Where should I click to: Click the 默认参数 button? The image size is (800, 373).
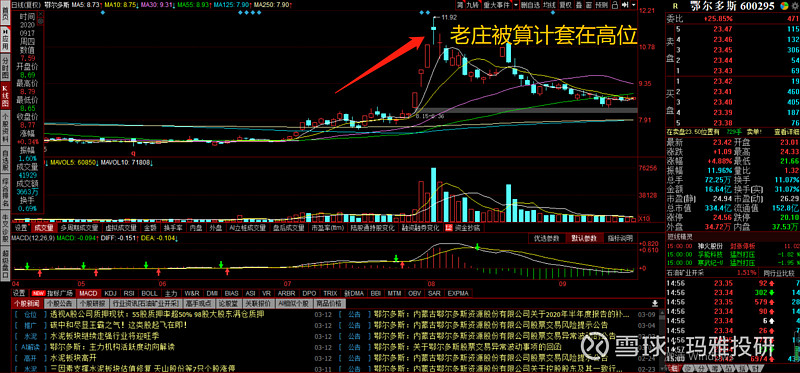click(x=583, y=238)
